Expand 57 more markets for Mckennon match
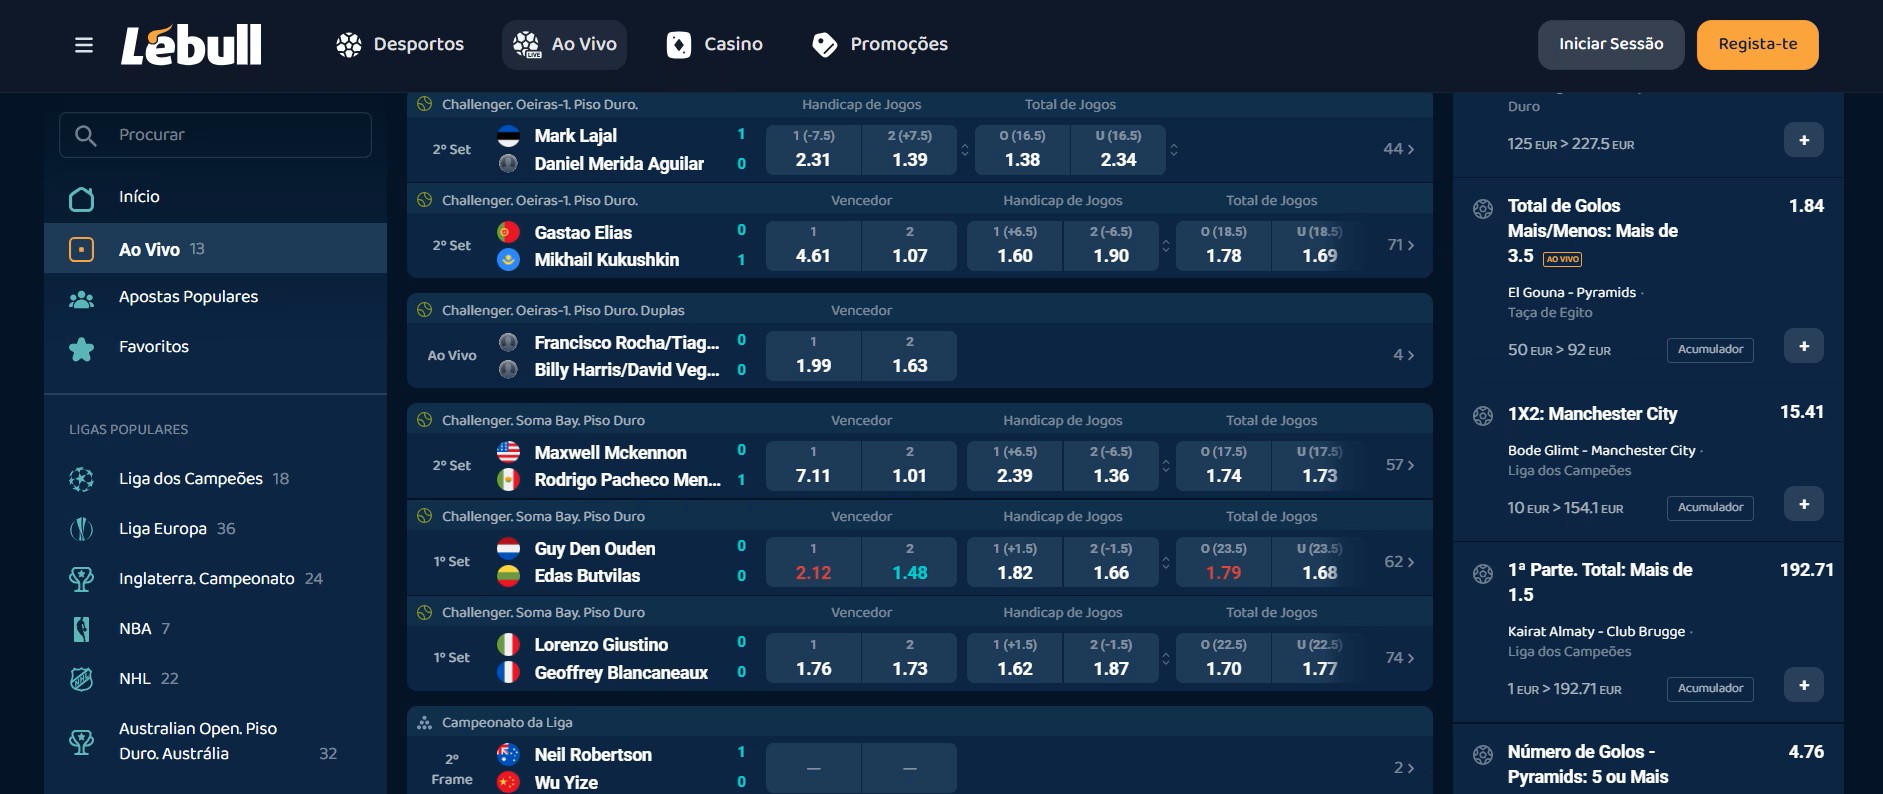Viewport: 1883px width, 794px height. pos(1400,465)
